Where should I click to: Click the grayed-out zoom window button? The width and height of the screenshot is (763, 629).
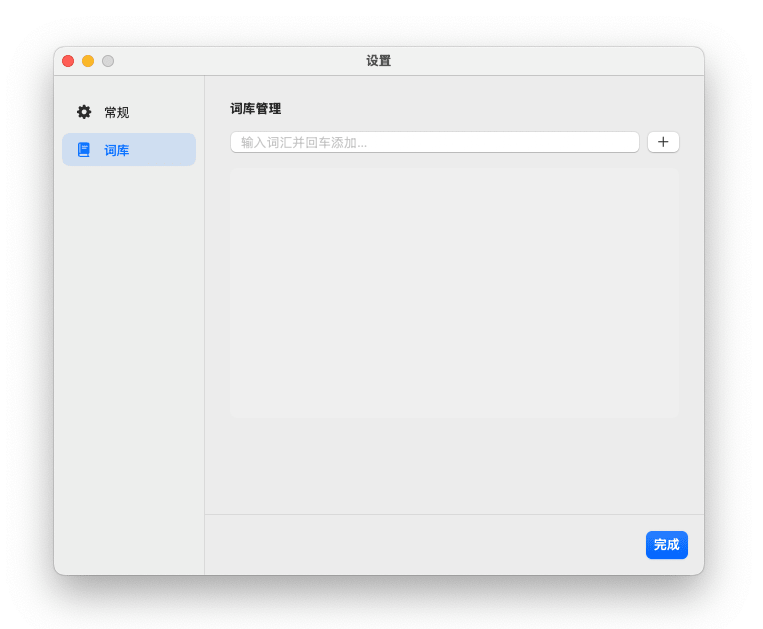pos(108,61)
